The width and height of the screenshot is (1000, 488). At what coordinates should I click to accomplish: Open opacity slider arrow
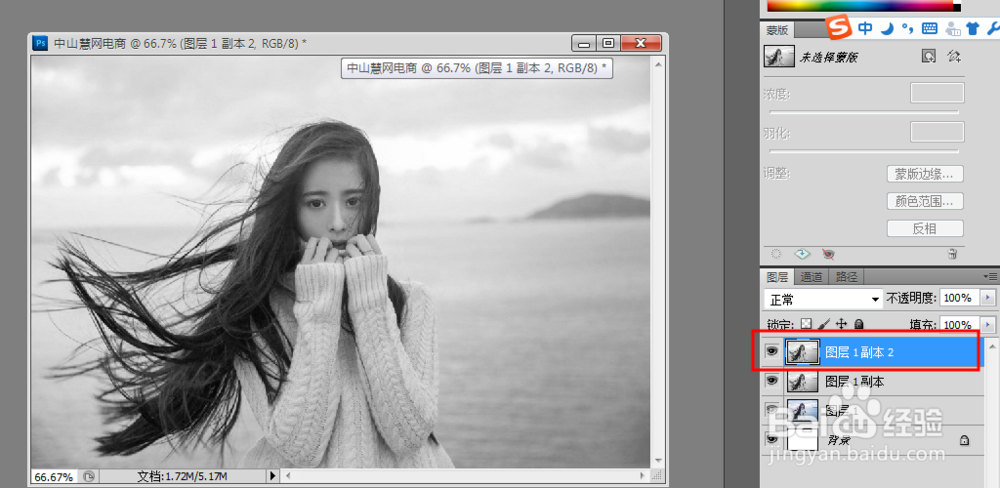[x=989, y=298]
